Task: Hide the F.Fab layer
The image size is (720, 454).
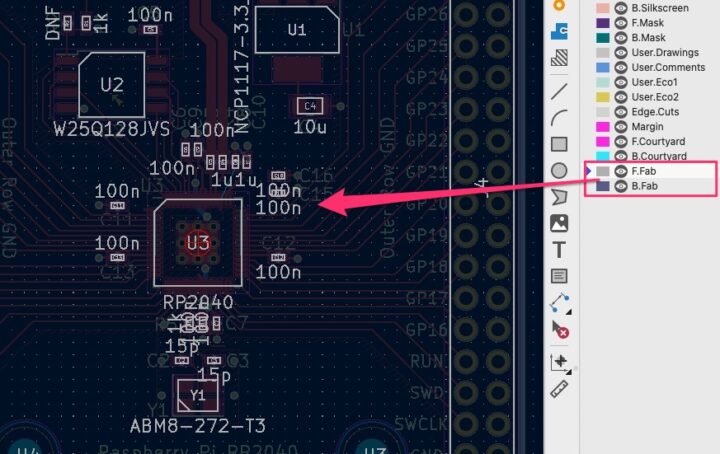Action: pyautogui.click(x=621, y=172)
